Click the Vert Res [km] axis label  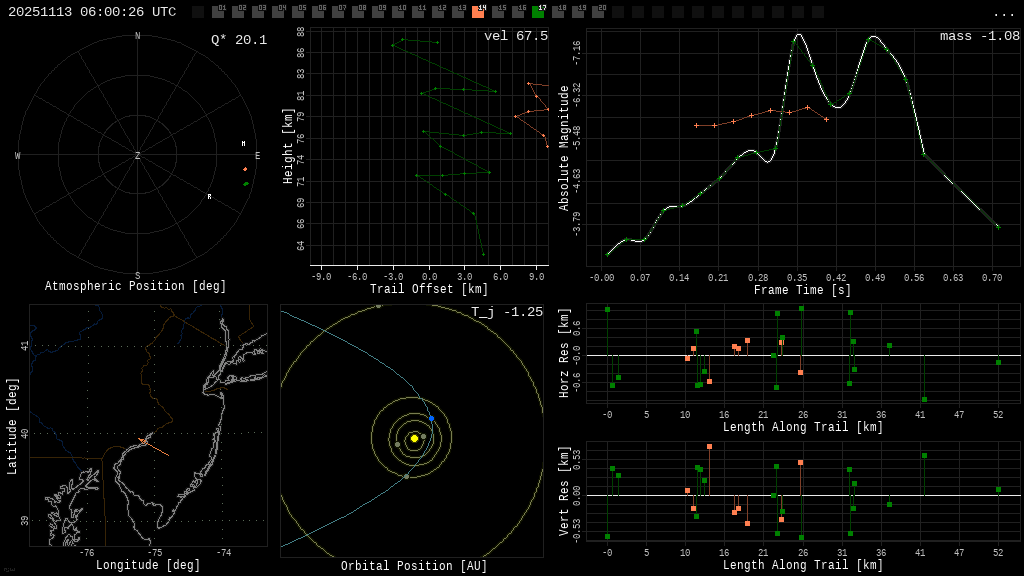(x=564, y=492)
